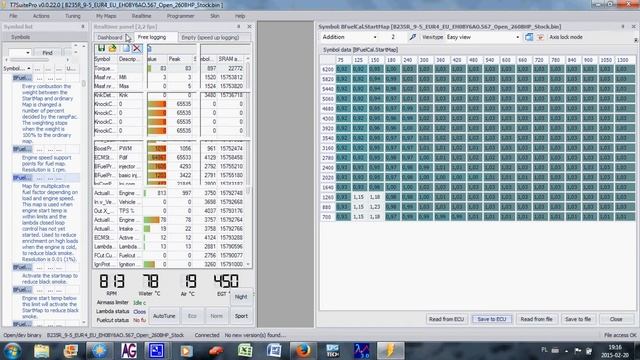The height and width of the screenshot is (360, 640).
Task: Select the Norm mode button
Action: click(x=216, y=316)
